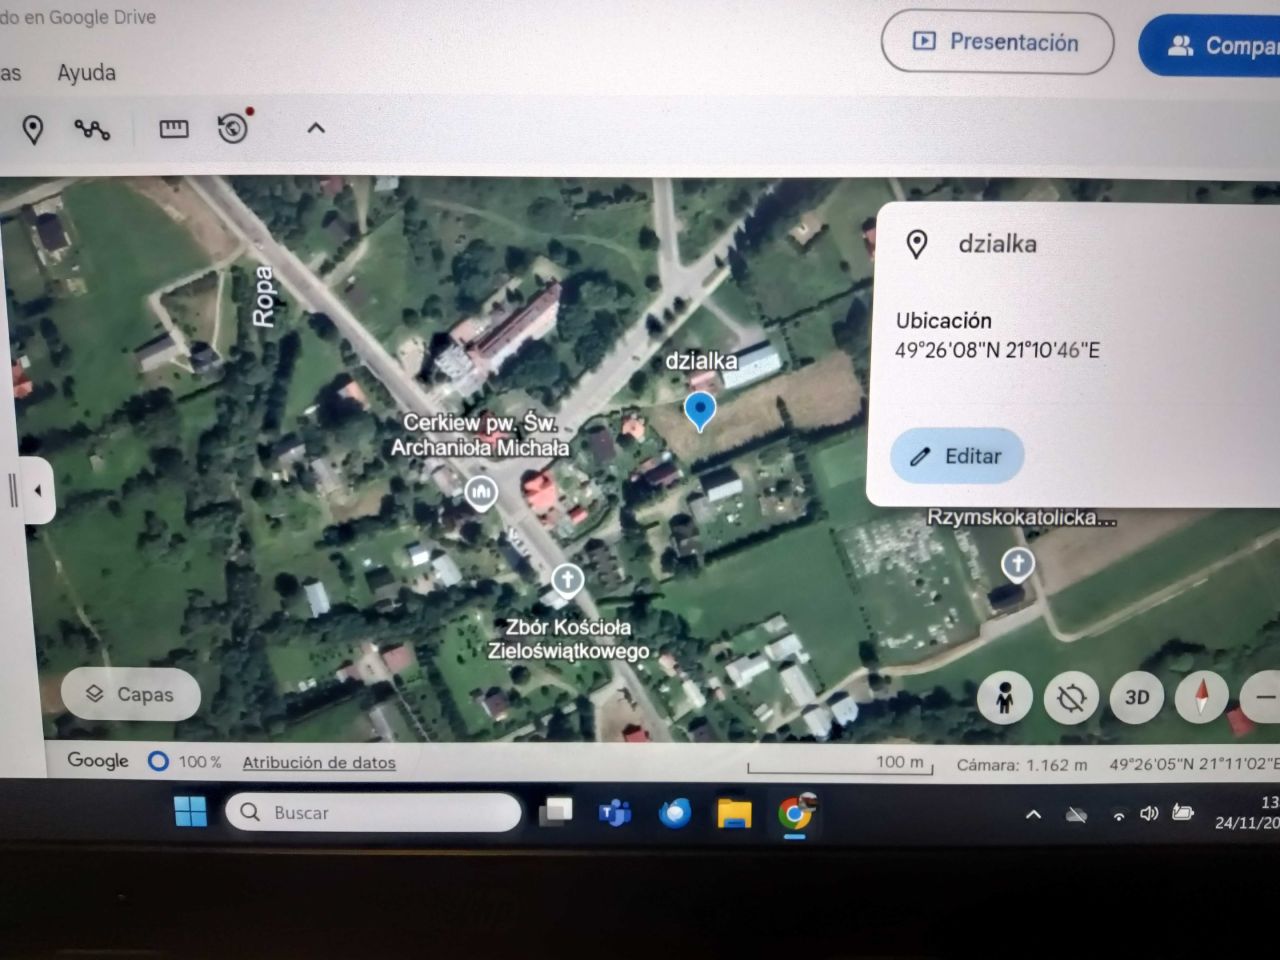The height and width of the screenshot is (960, 1280).
Task: Drop Pegman to enter Street View
Action: 1004,697
